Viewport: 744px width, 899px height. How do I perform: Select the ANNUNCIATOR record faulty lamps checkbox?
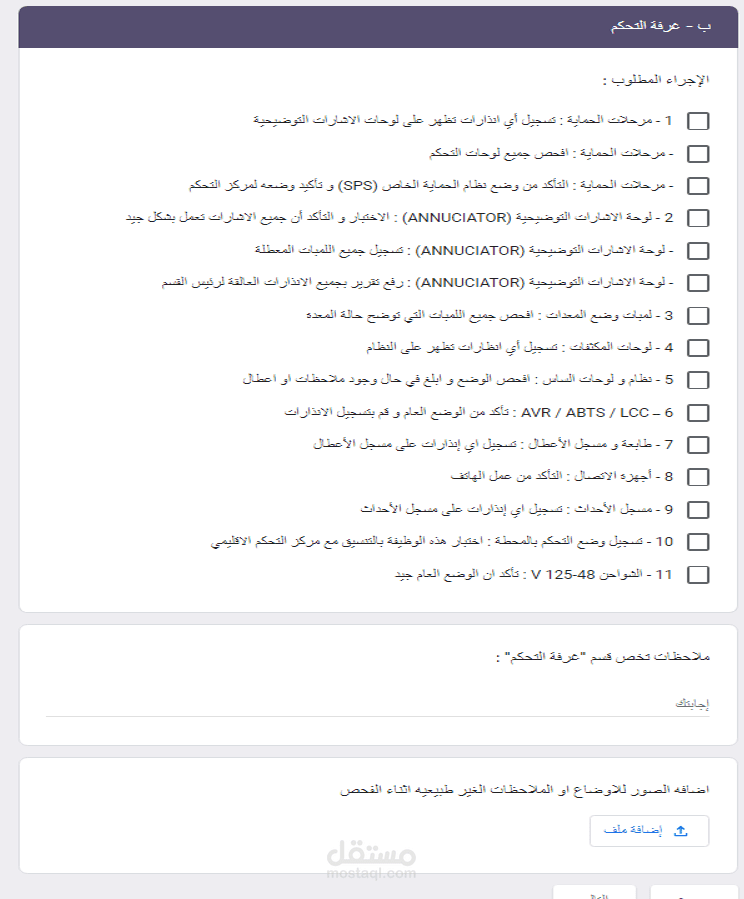(699, 251)
